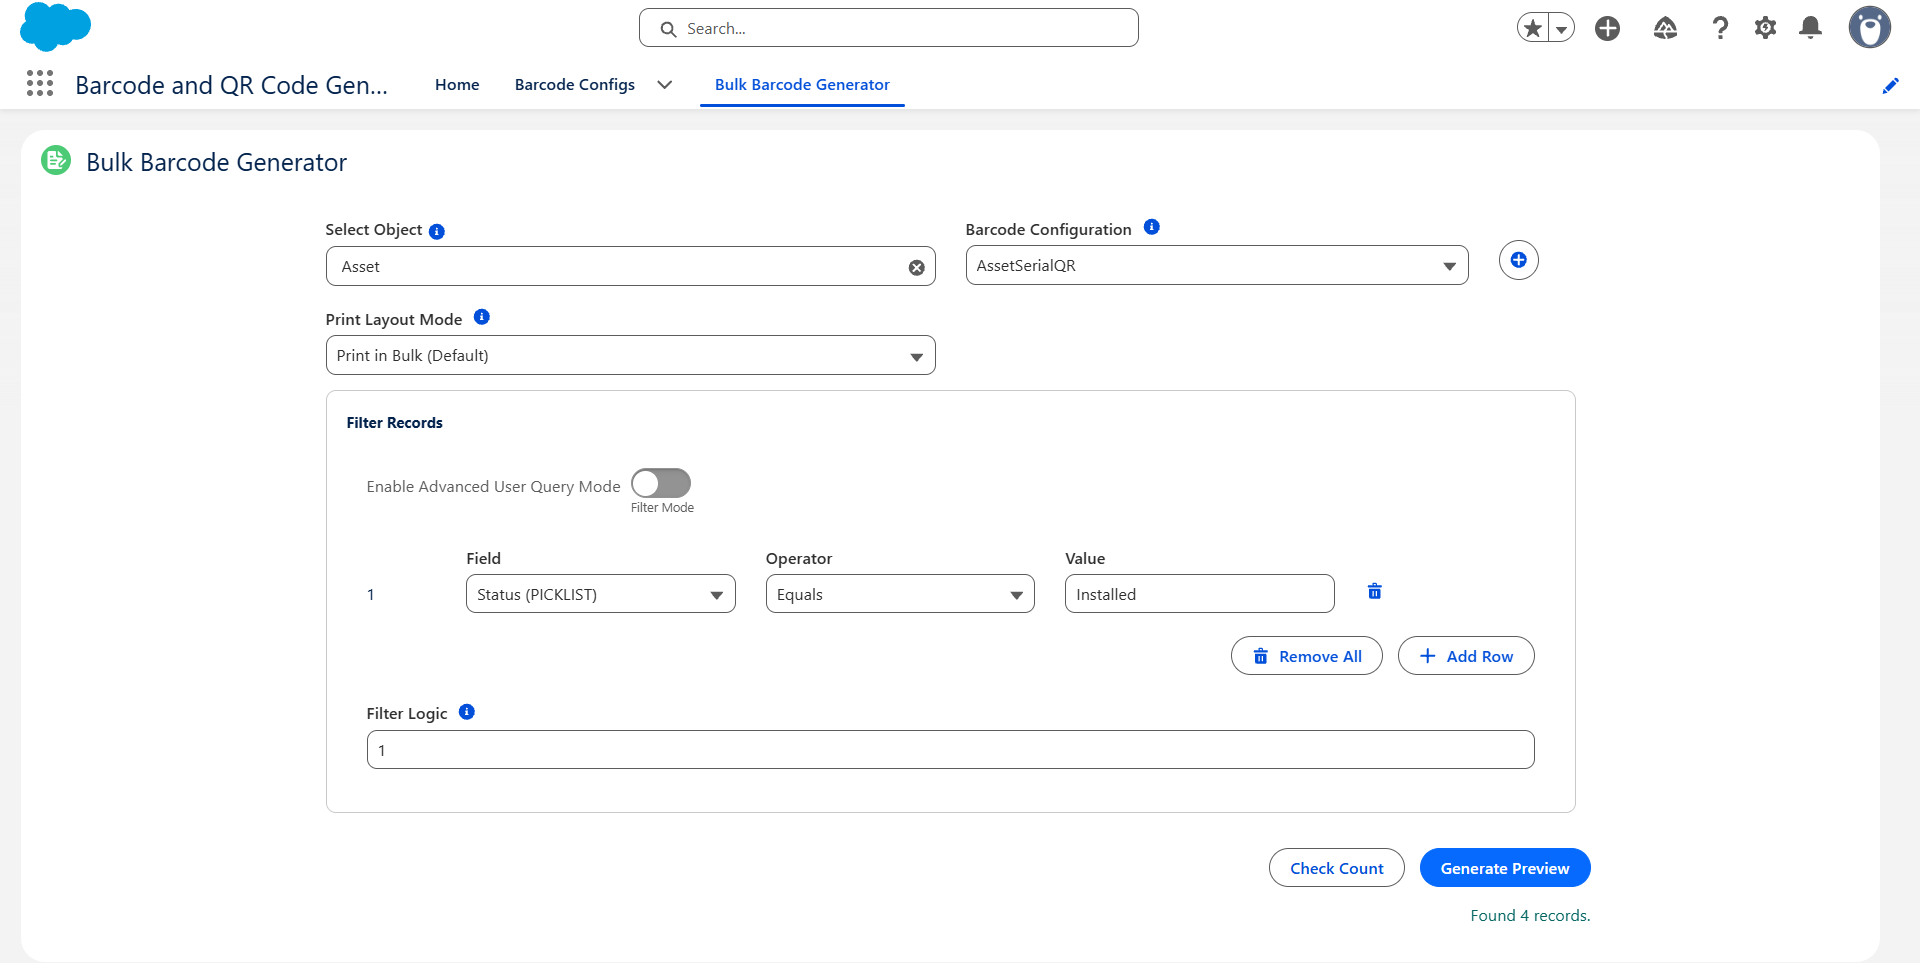Show info tooltip for Select Object

click(437, 231)
